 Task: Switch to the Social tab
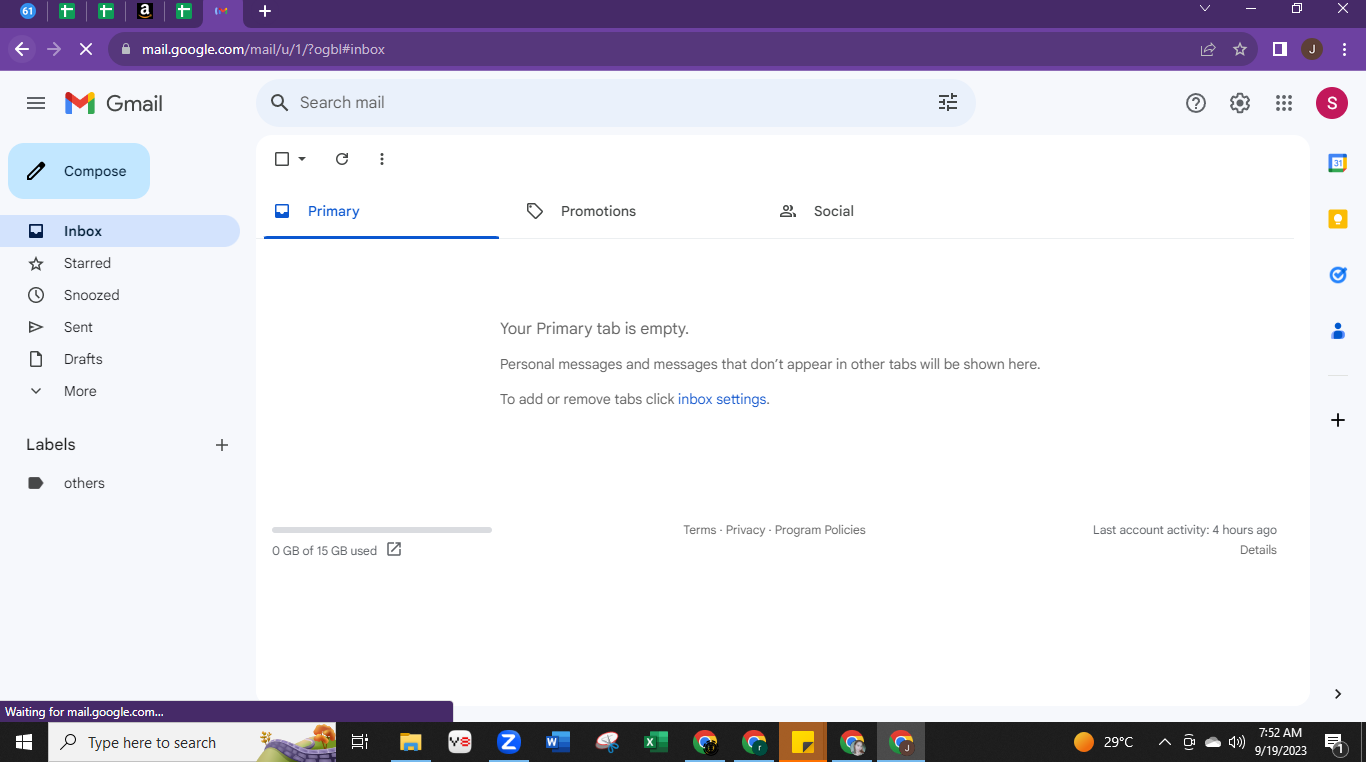pos(887,211)
